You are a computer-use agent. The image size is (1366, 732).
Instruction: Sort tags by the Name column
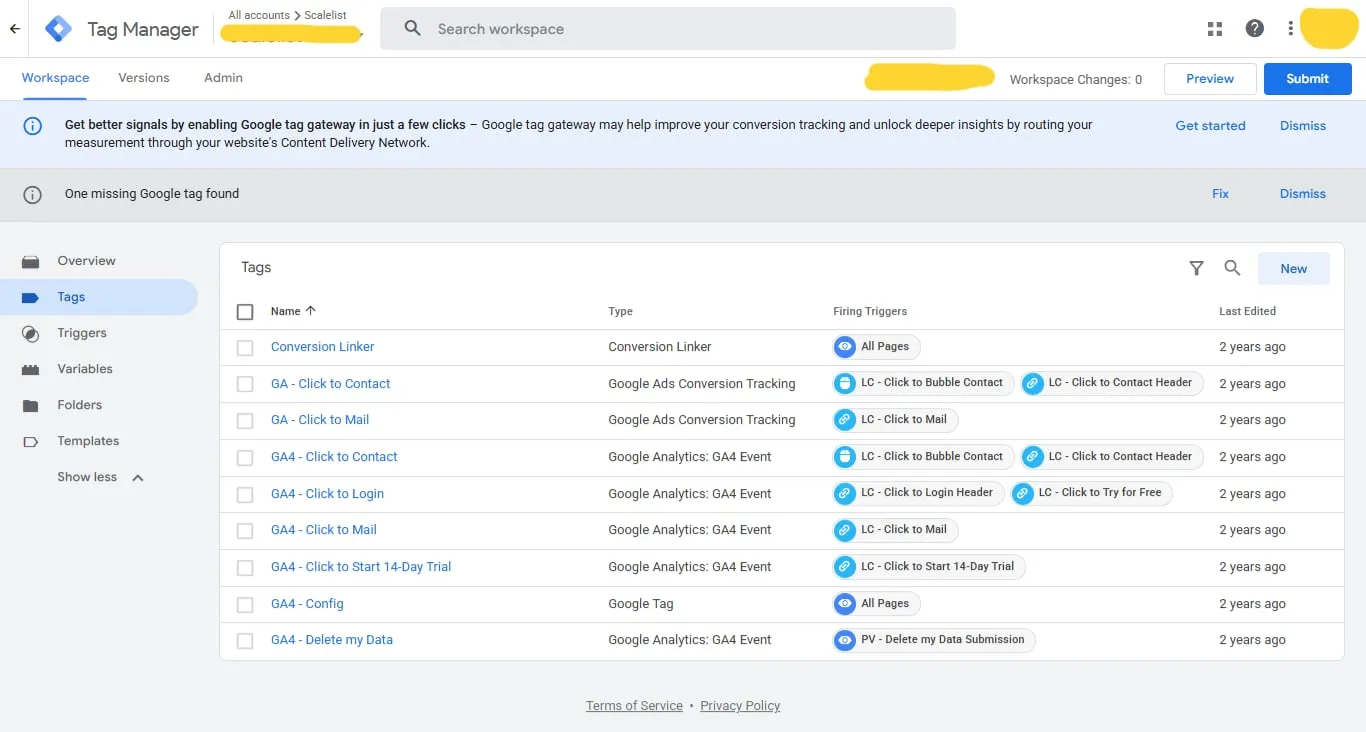tap(293, 311)
